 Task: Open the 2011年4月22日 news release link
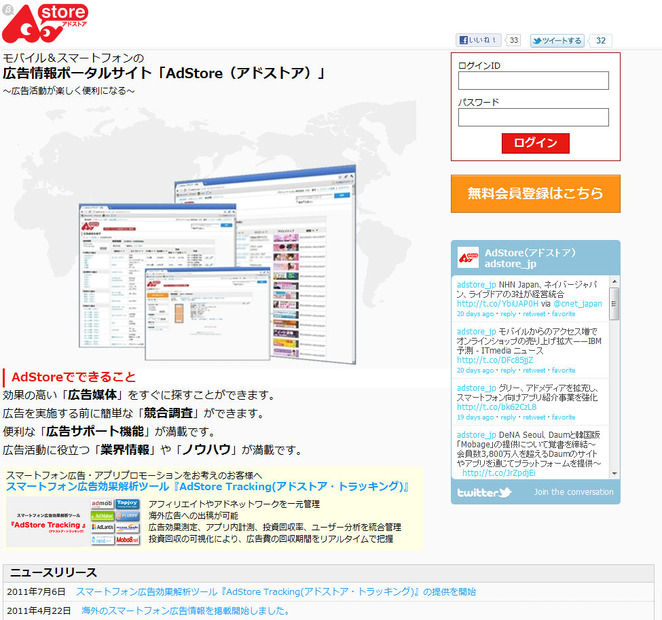[185, 611]
